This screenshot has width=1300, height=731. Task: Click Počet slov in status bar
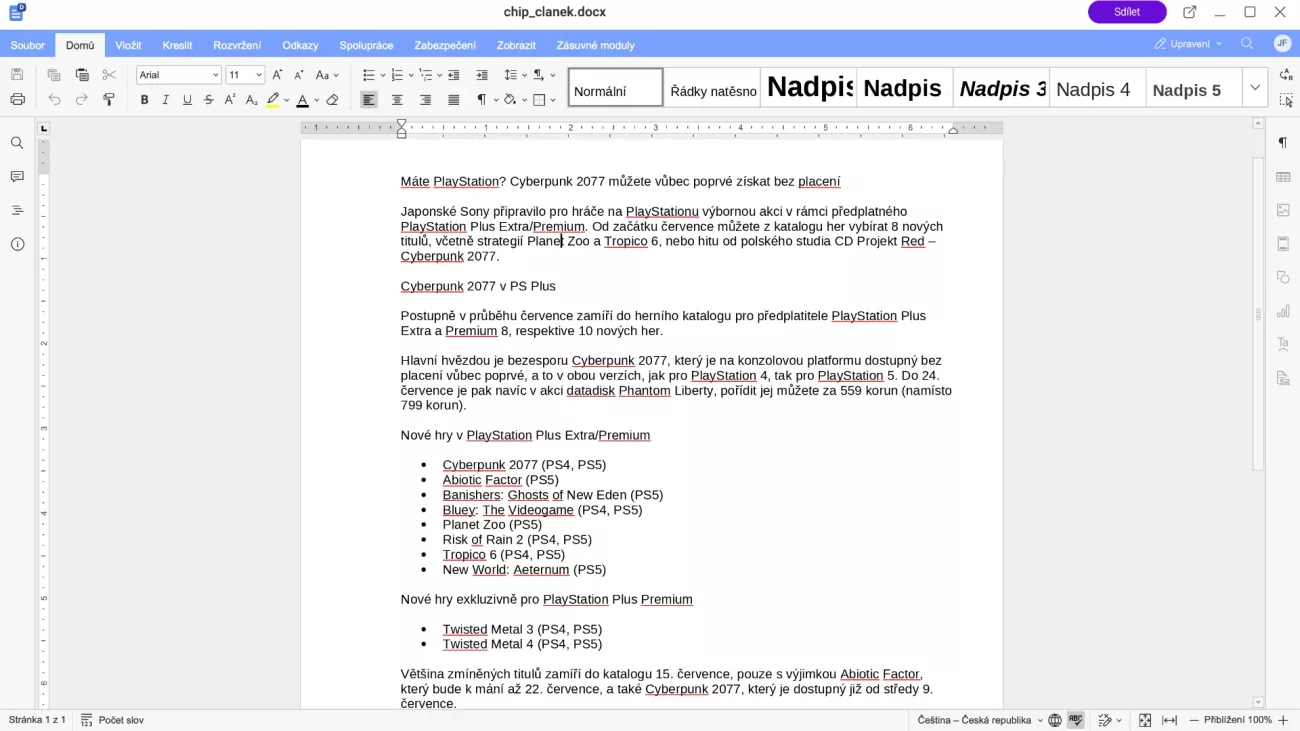[112, 720]
